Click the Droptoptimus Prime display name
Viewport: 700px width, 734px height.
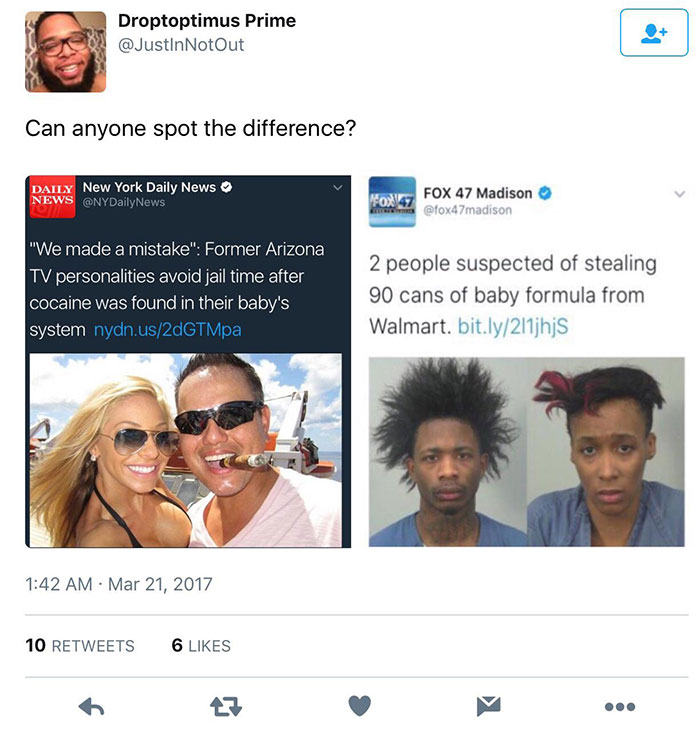click(x=207, y=21)
